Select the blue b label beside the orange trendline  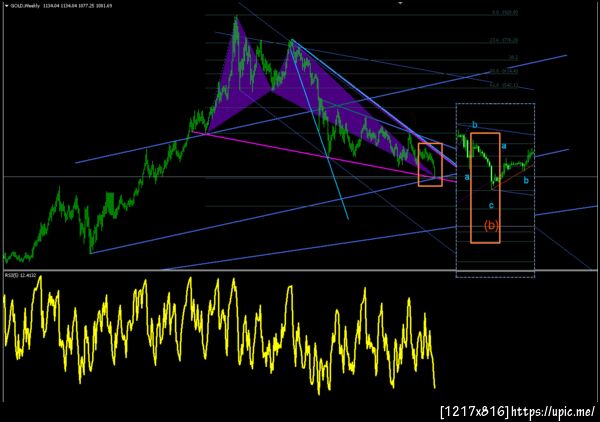coord(526,180)
